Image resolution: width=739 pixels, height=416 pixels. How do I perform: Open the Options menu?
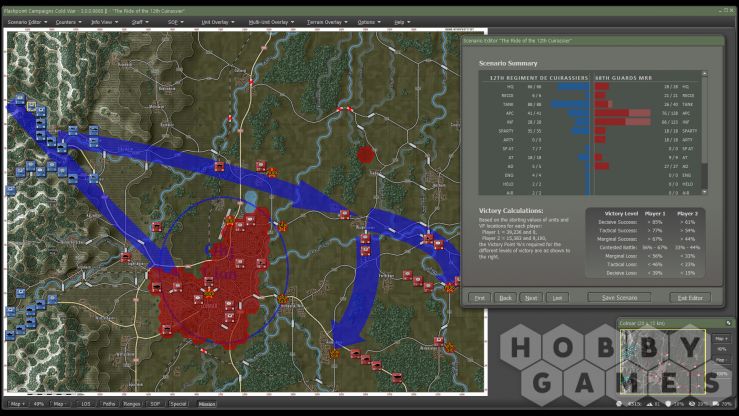369,22
